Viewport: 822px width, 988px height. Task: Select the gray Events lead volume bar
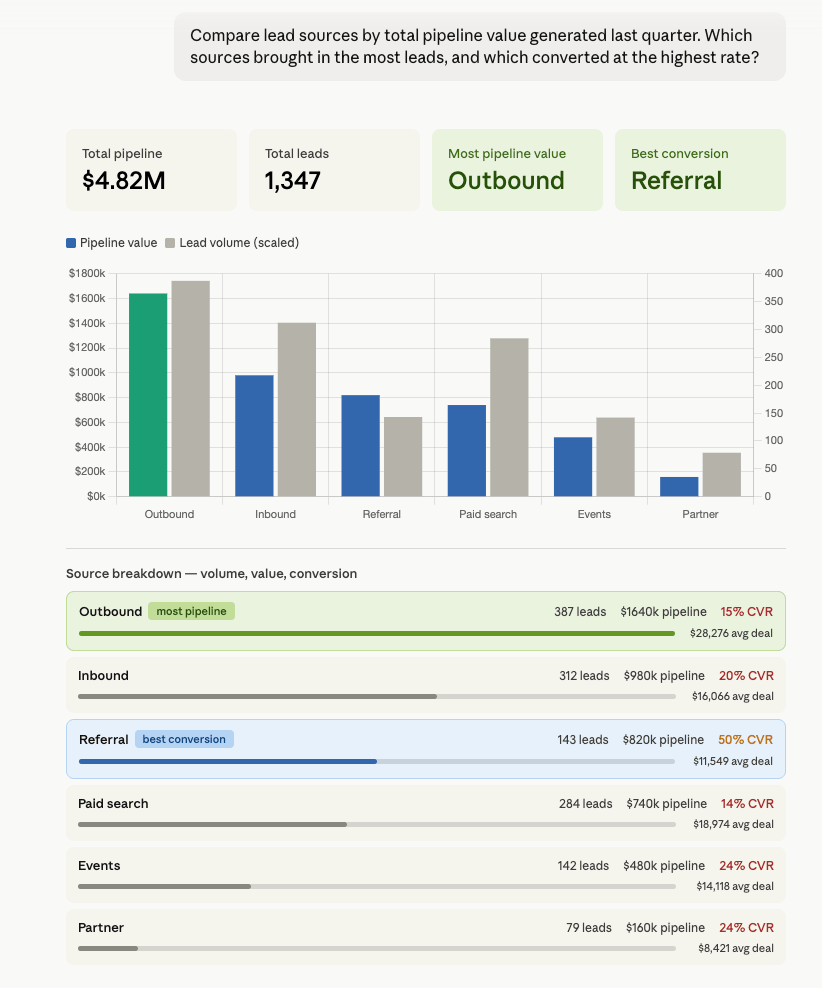point(615,457)
